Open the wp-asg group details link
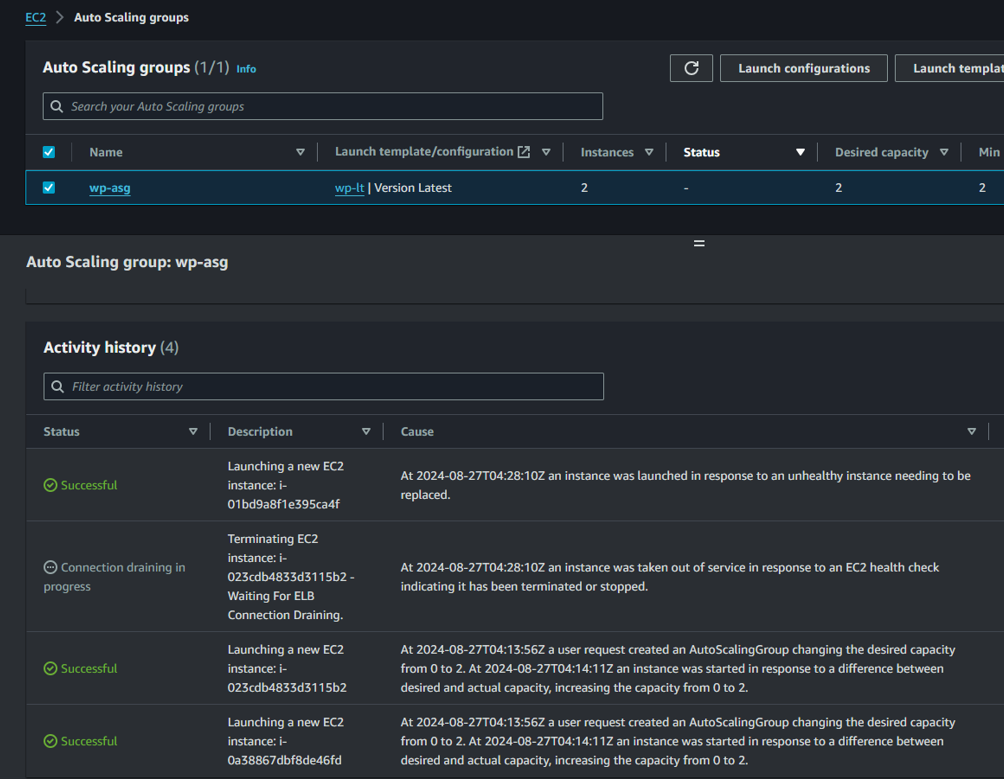 (109, 187)
